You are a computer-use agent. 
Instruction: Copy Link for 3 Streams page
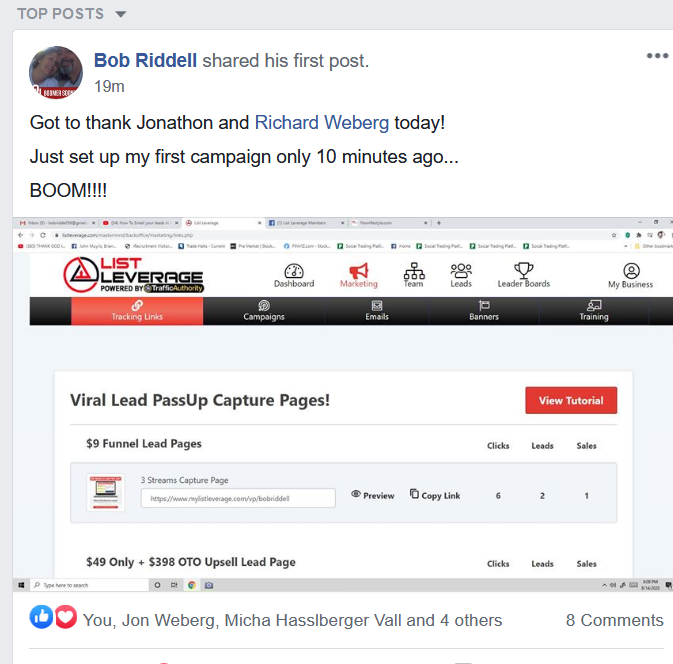(435, 495)
